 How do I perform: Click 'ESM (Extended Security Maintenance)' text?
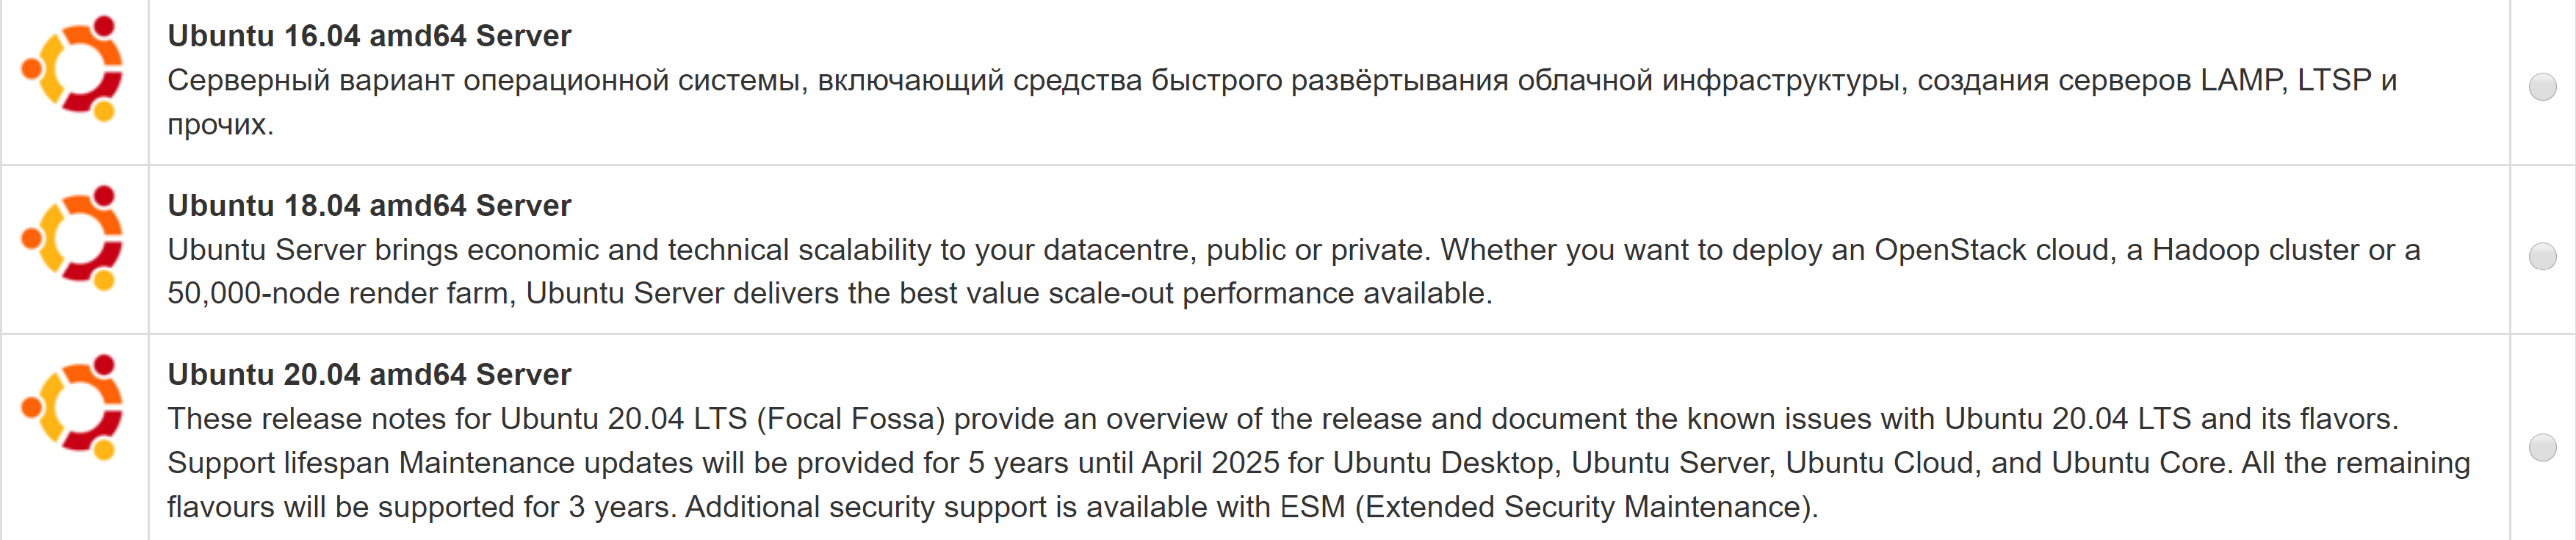(1547, 508)
